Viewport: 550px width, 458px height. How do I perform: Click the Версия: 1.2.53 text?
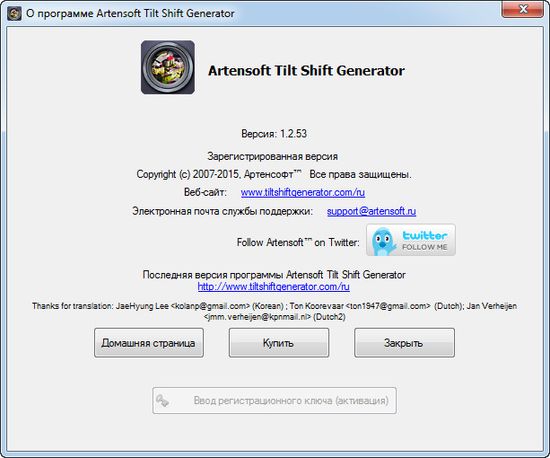tap(274, 134)
